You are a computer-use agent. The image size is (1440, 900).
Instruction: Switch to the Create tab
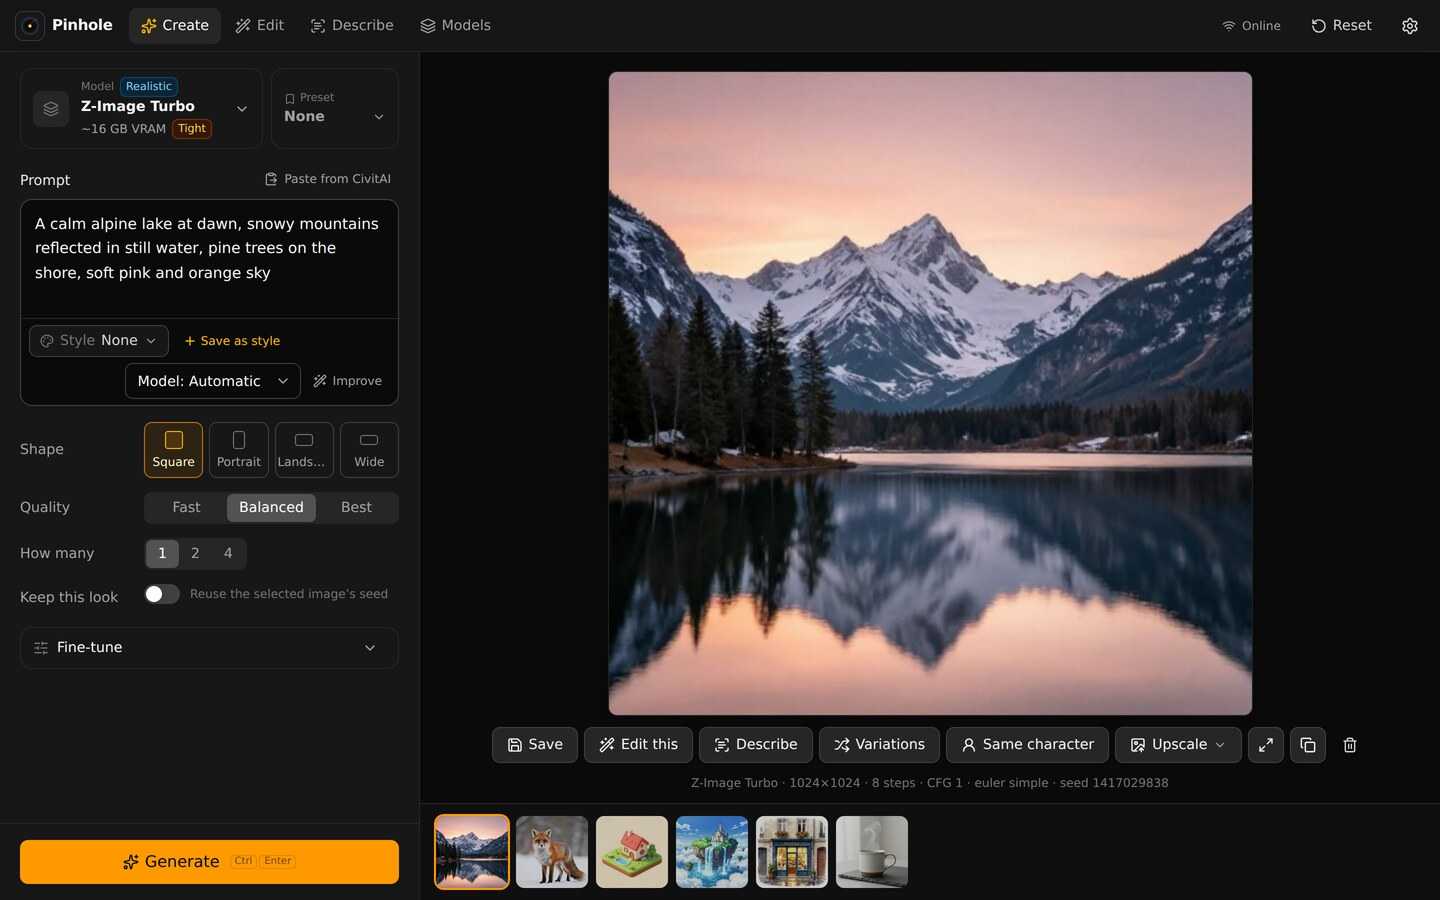[175, 26]
